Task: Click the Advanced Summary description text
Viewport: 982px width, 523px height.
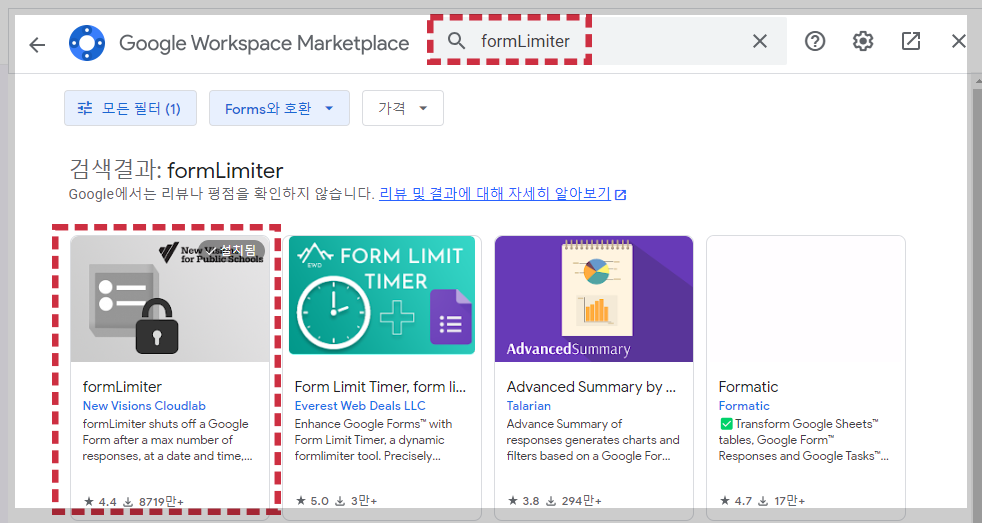Action: pos(593,440)
